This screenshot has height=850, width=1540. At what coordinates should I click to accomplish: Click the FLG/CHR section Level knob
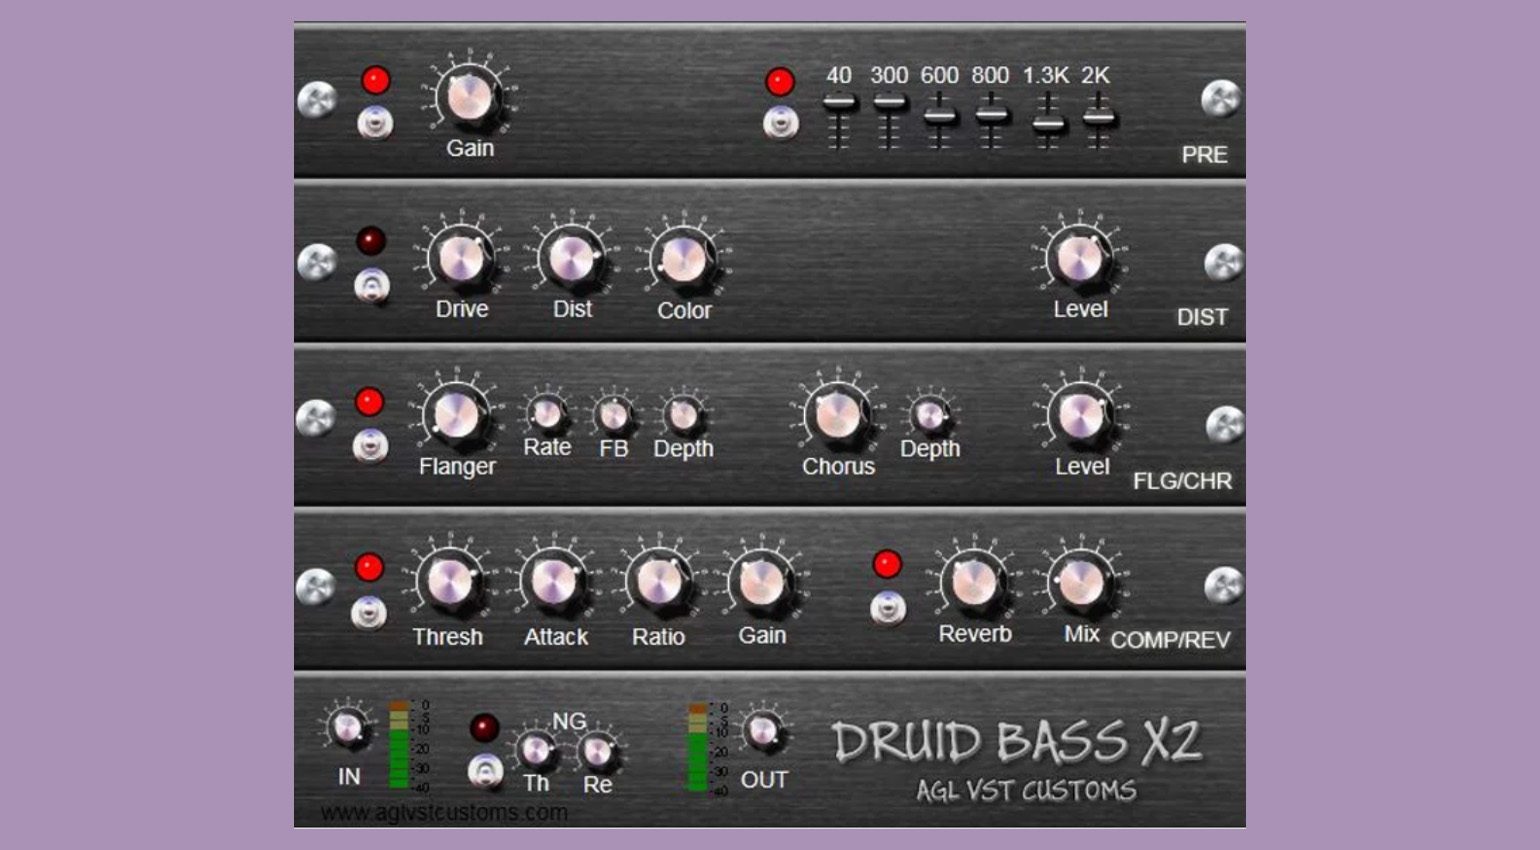click(x=1082, y=415)
